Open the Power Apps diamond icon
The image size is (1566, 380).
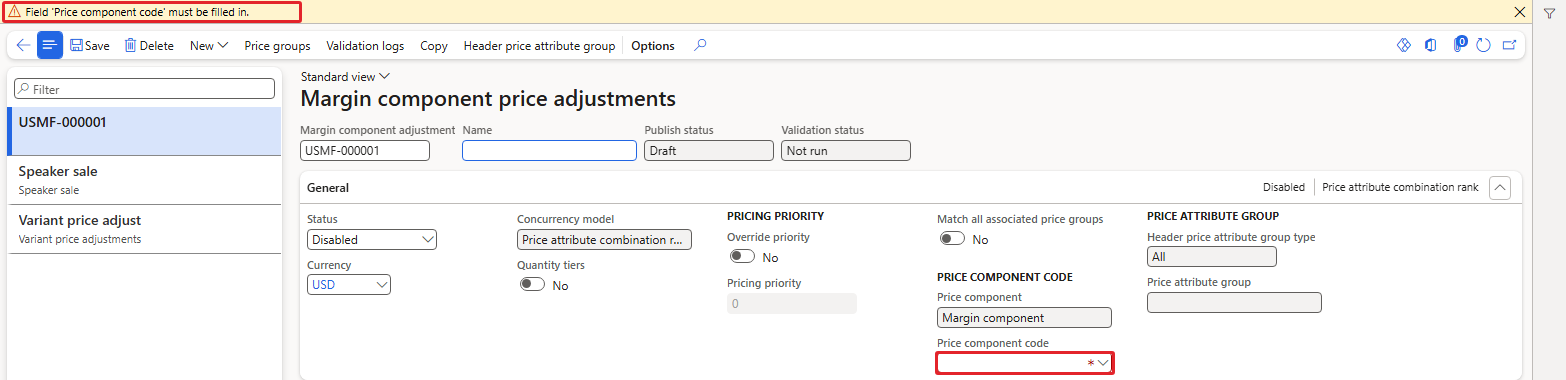(x=1403, y=45)
